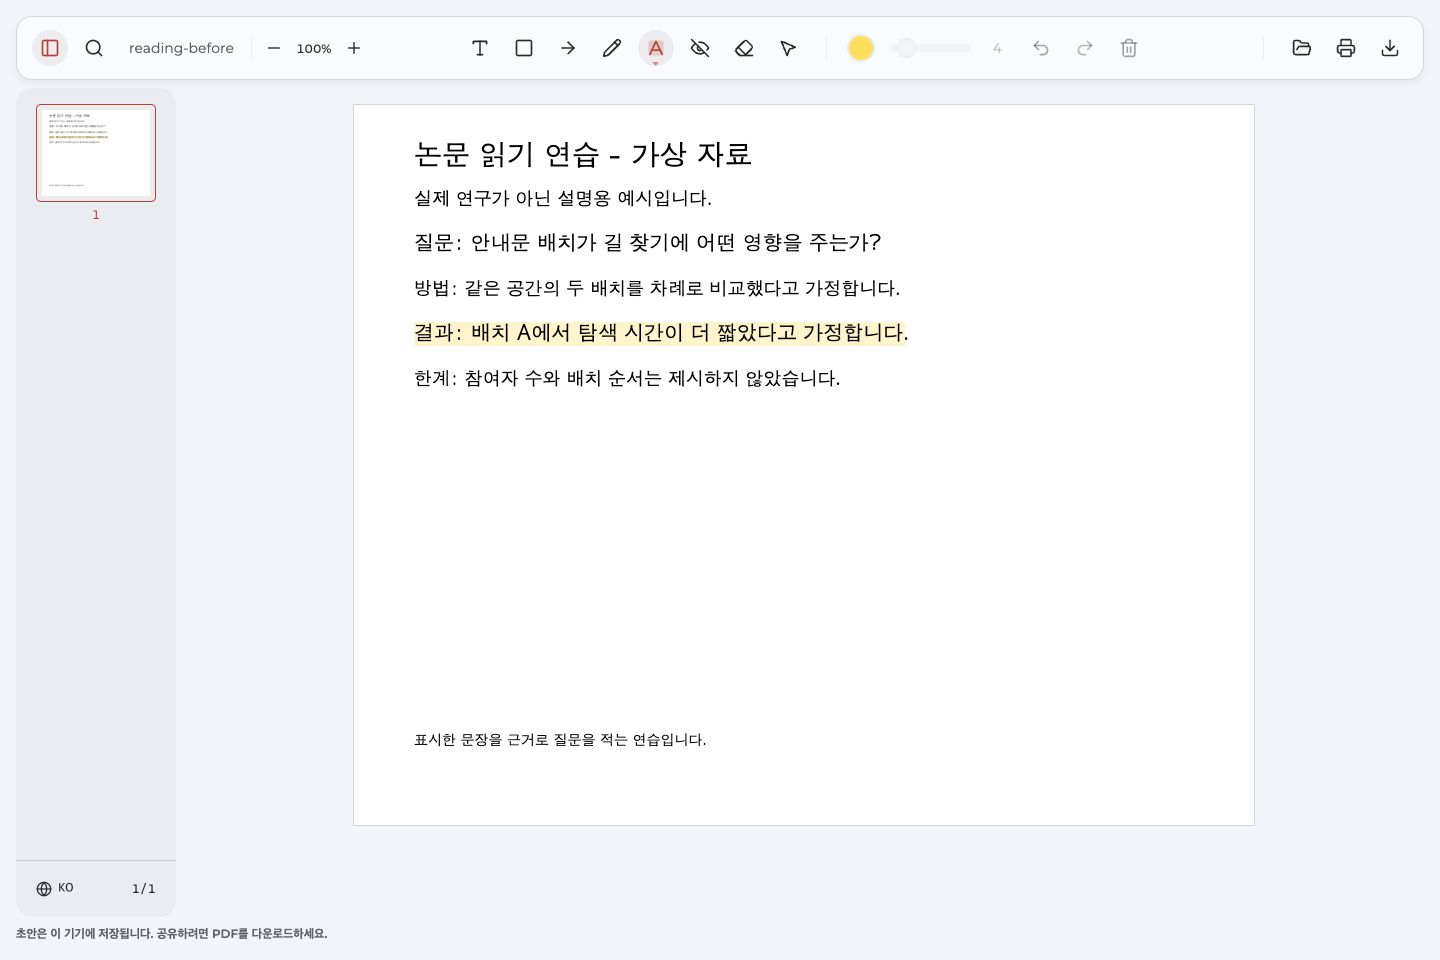Print the document
1440x960 pixels.
[x=1346, y=48]
